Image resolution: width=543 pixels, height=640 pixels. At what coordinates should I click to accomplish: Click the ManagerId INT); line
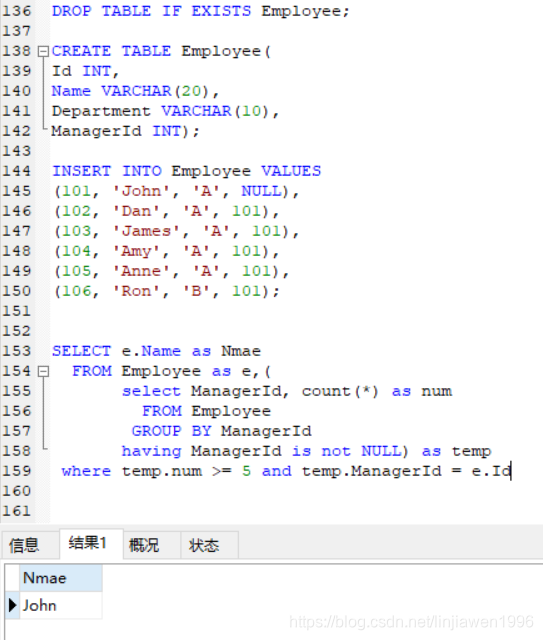pyautogui.click(x=125, y=131)
